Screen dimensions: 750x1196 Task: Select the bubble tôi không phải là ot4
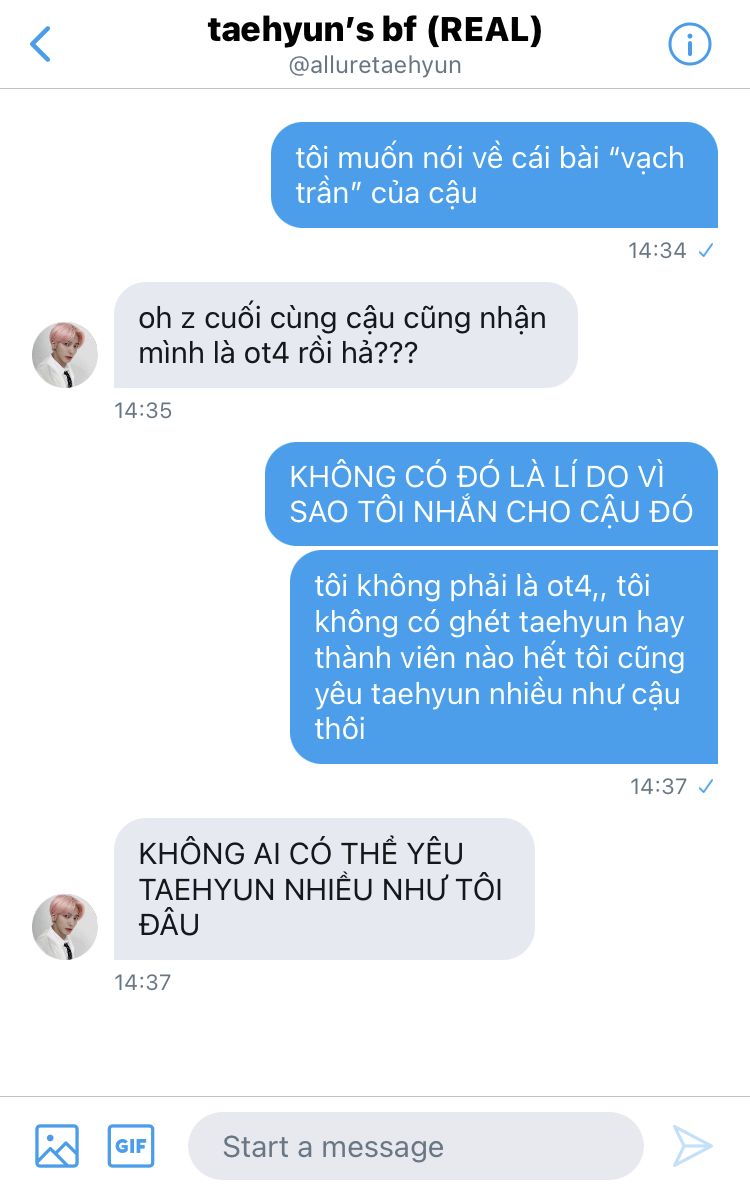pos(504,657)
